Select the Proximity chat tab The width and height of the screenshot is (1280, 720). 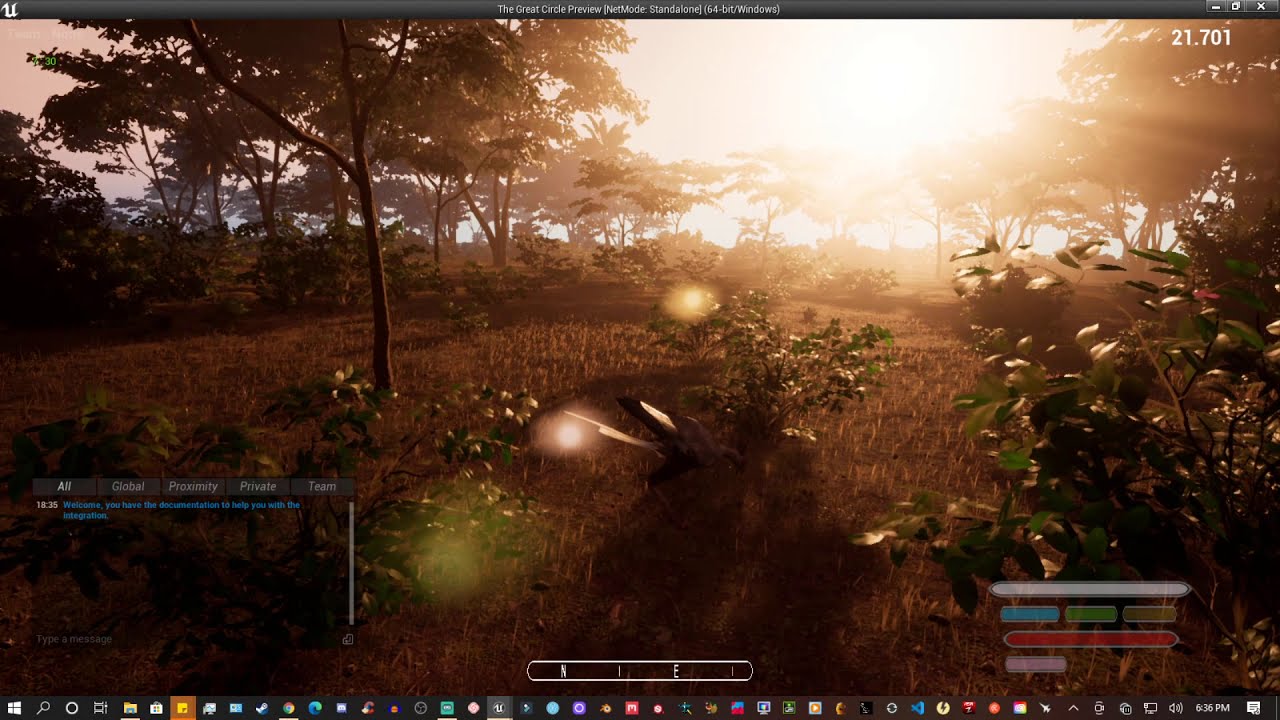tap(193, 486)
